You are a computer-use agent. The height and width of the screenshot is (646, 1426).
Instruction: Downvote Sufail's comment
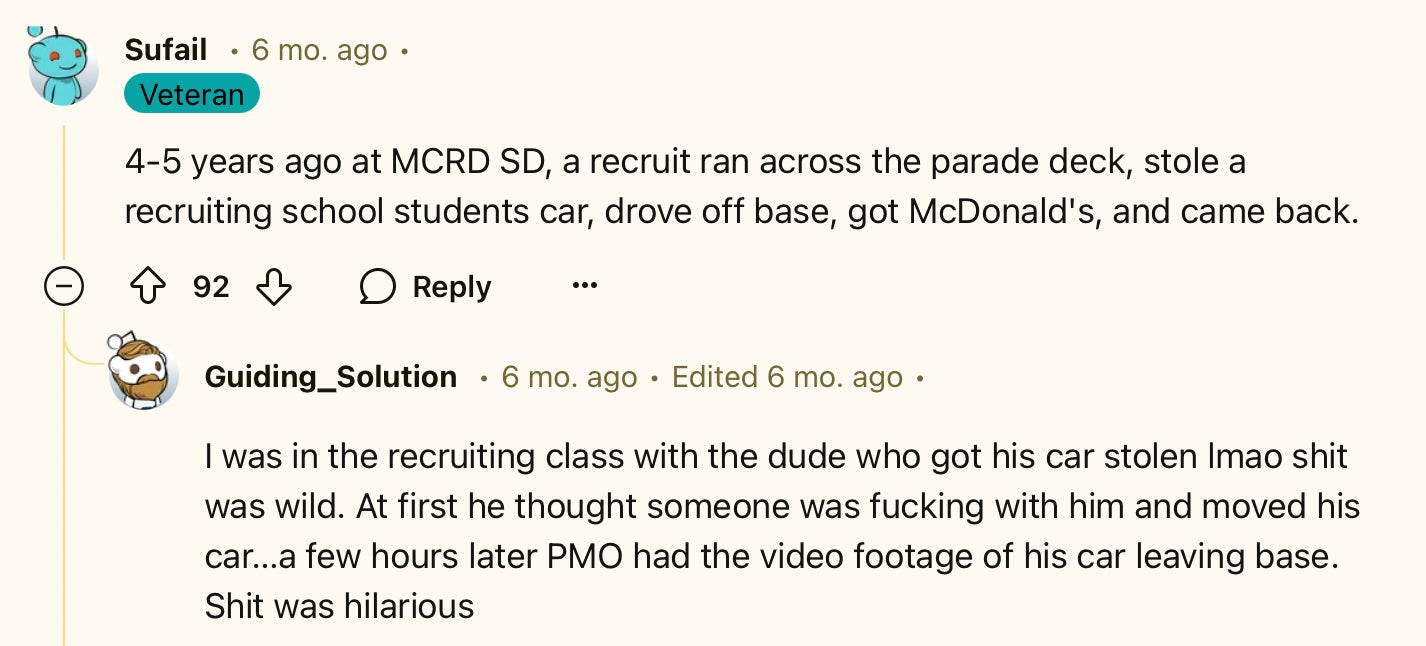[273, 287]
